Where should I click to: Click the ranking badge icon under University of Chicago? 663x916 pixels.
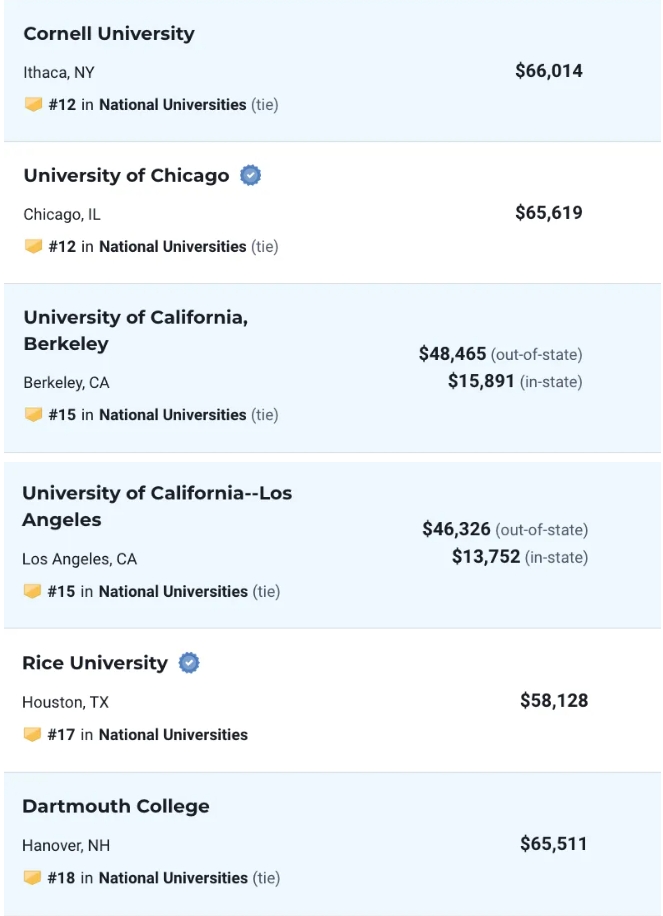(x=33, y=246)
